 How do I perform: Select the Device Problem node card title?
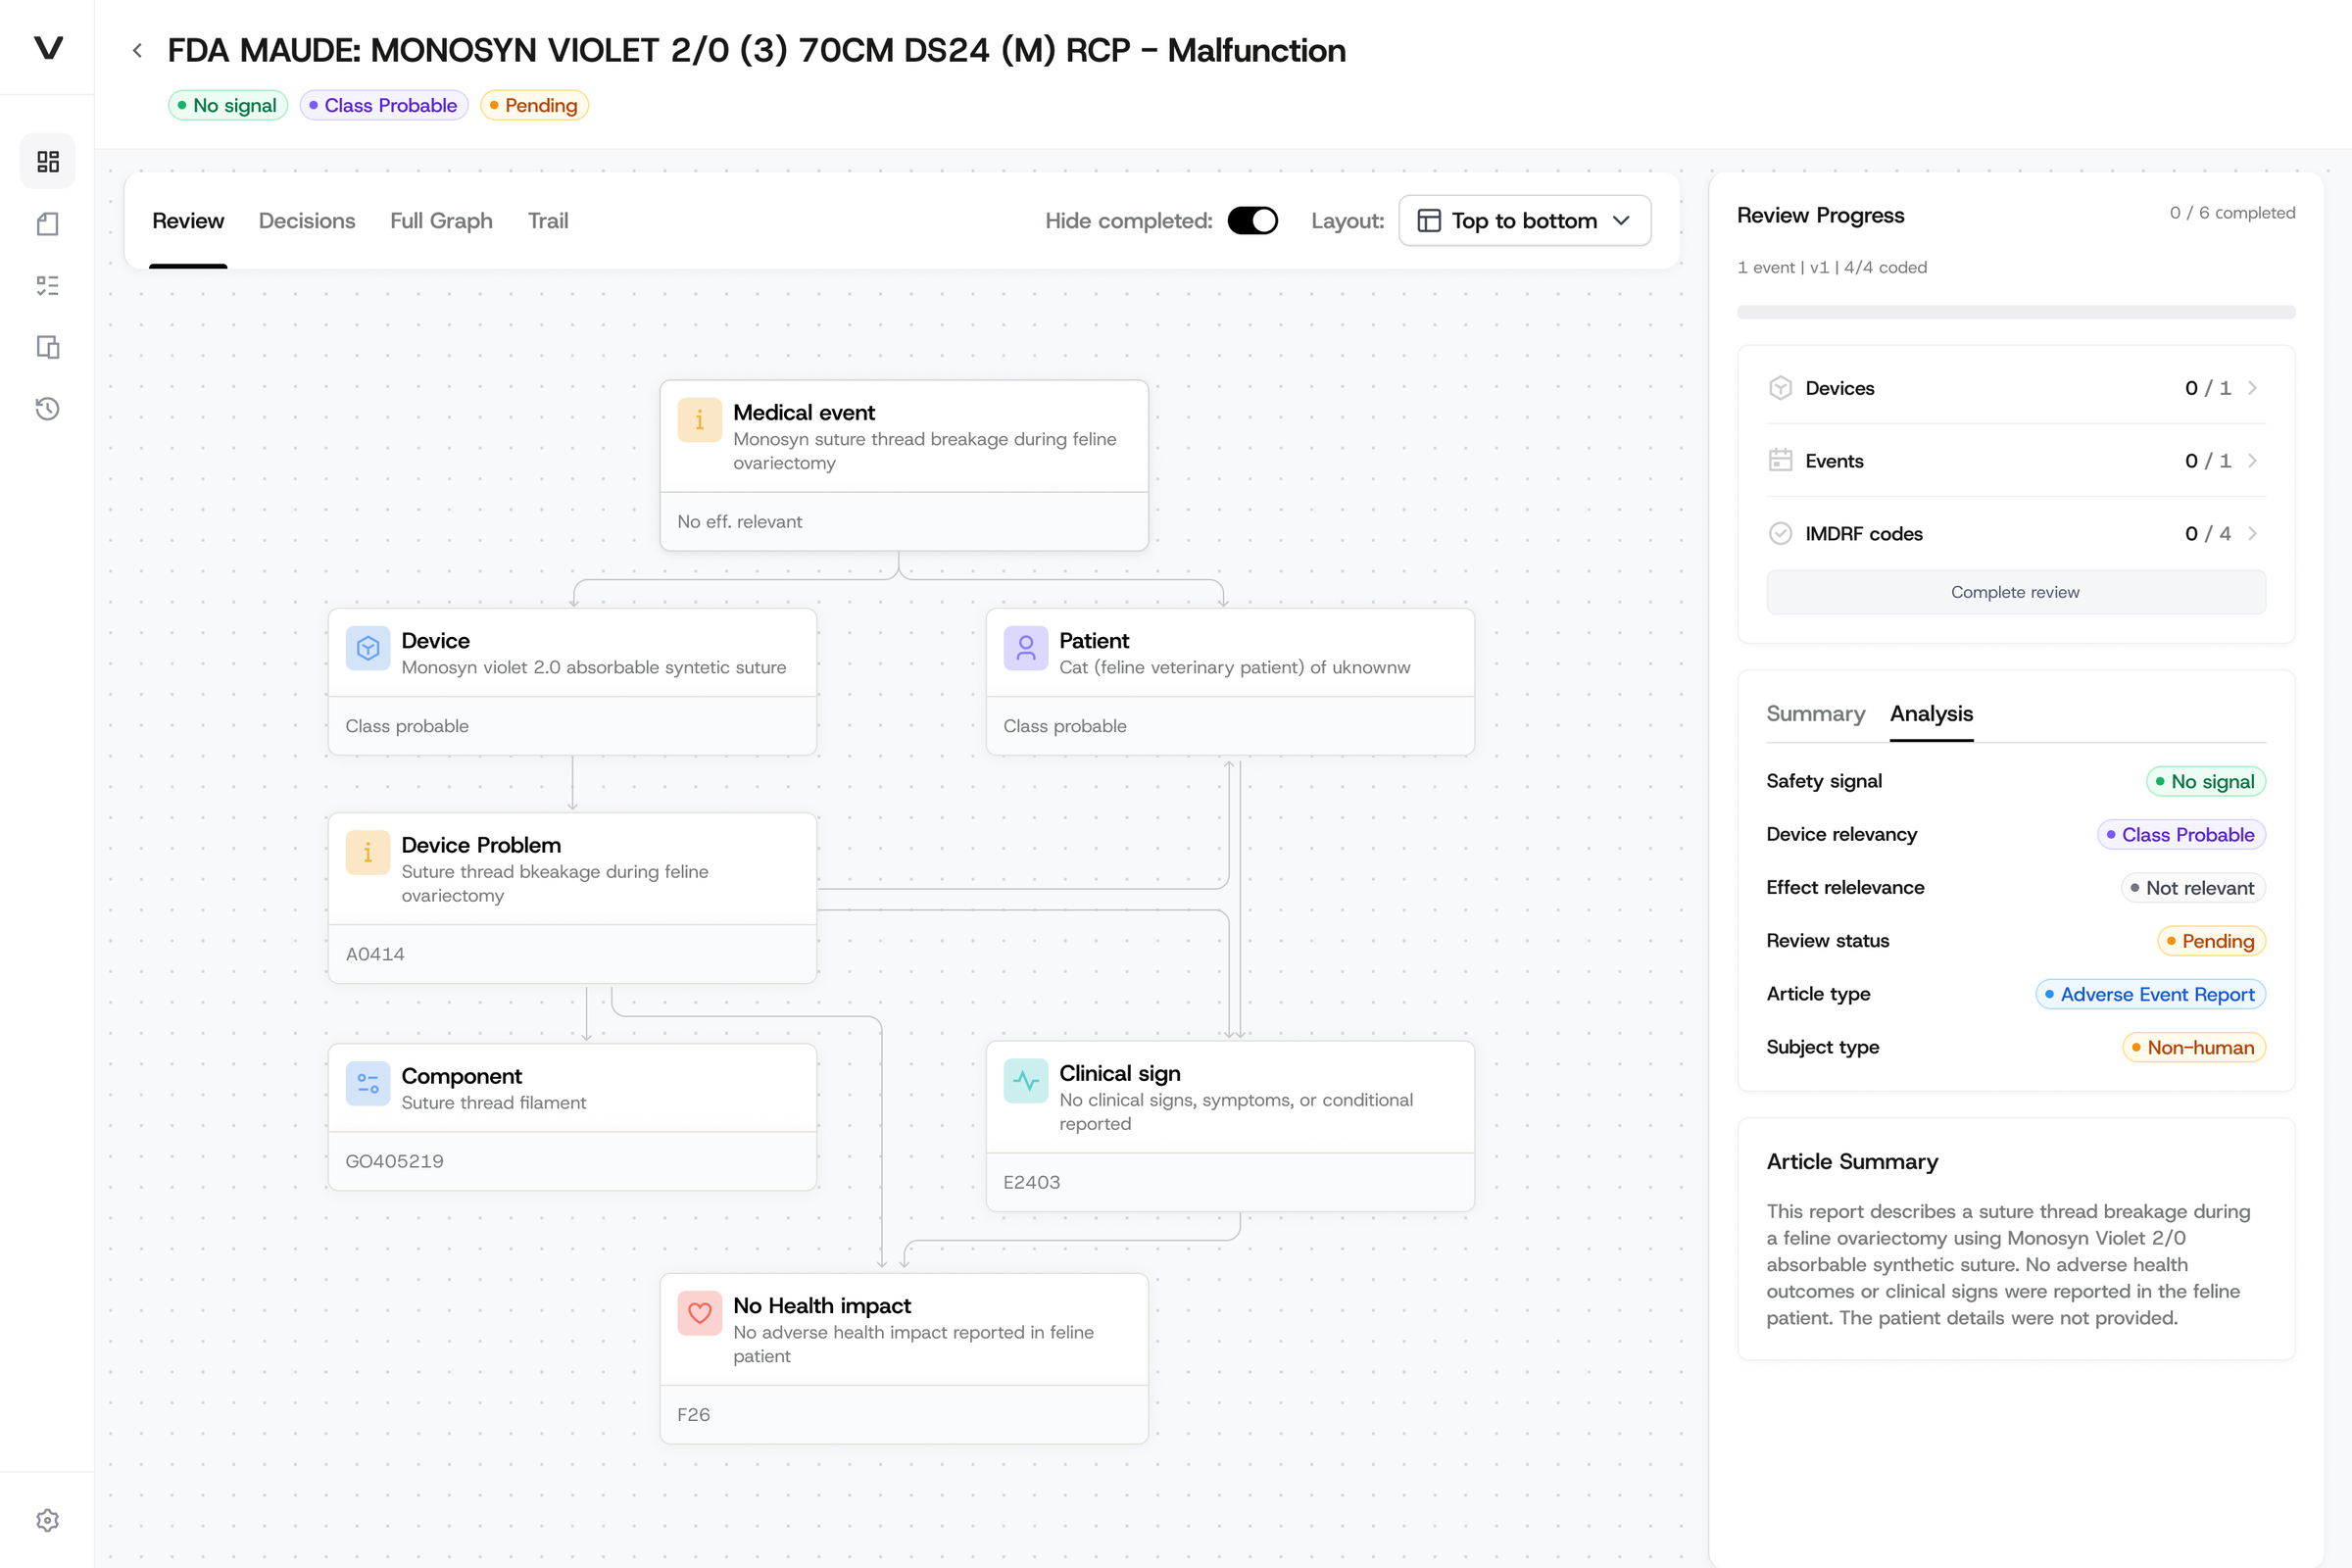pos(481,845)
